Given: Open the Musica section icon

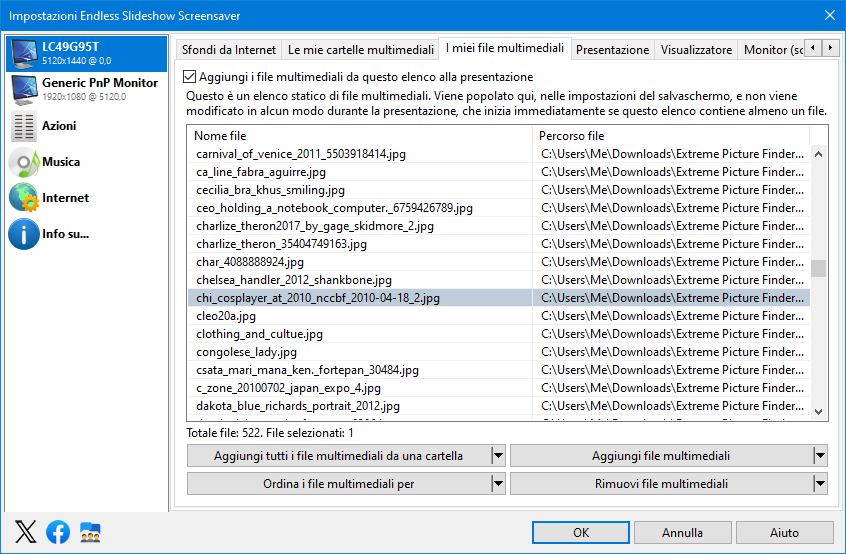Looking at the screenshot, I should pos(24,162).
